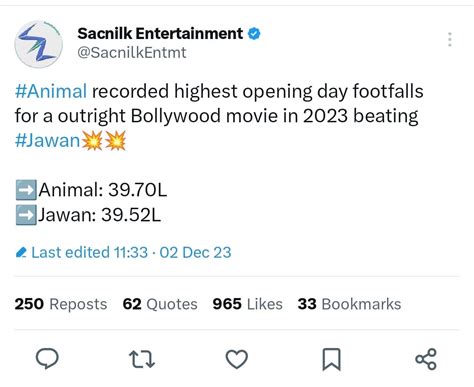Tap the repost arrows icon

pyautogui.click(x=142, y=359)
